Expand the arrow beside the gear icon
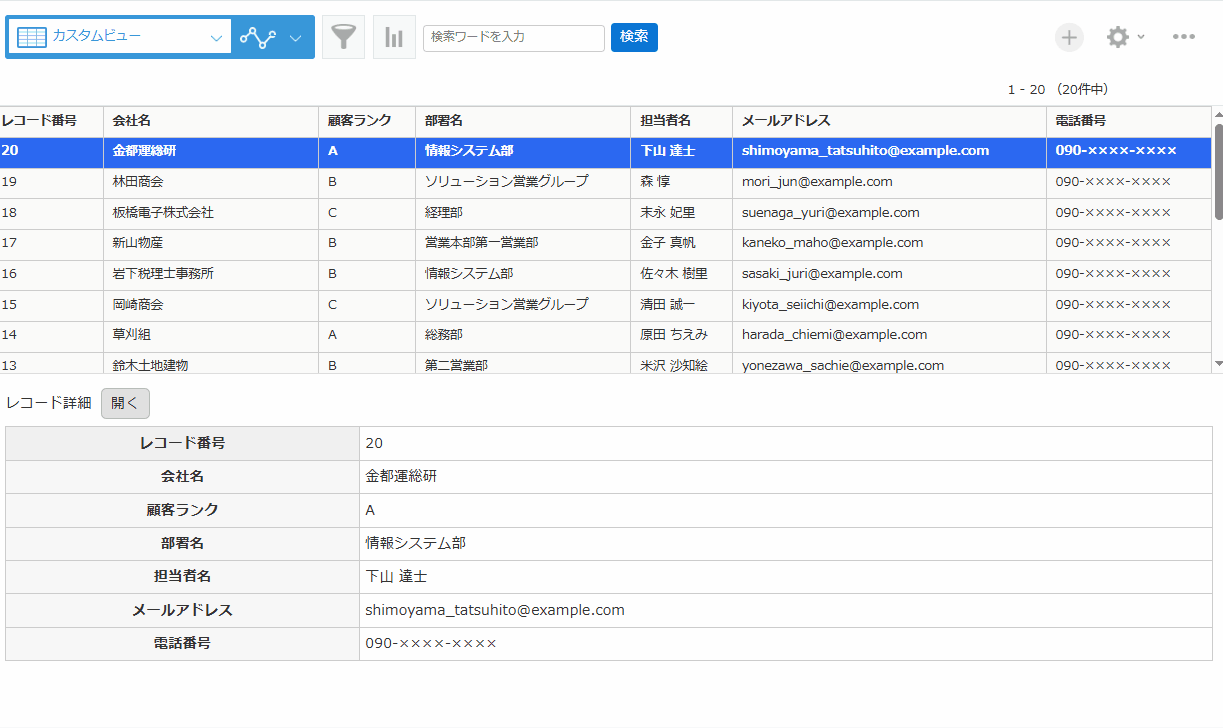 (1141, 37)
